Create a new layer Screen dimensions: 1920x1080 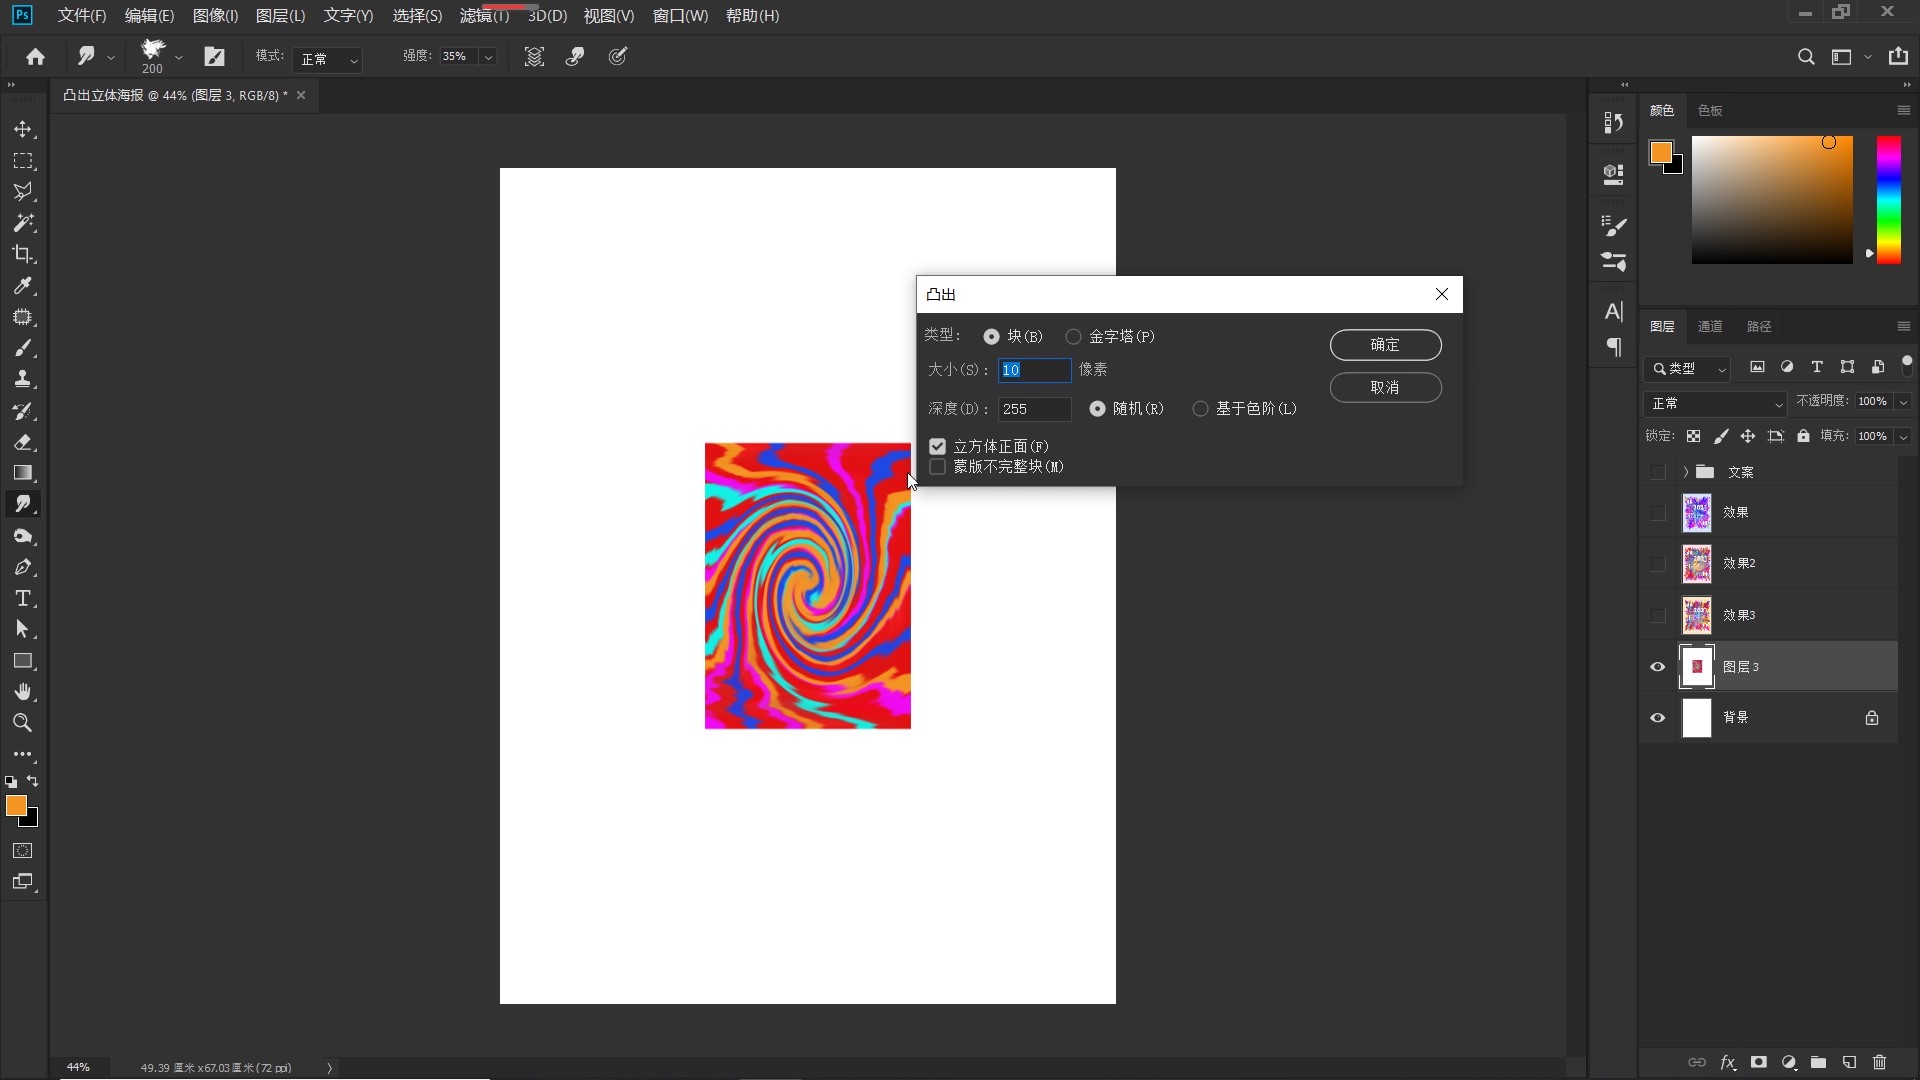pos(1849,1062)
